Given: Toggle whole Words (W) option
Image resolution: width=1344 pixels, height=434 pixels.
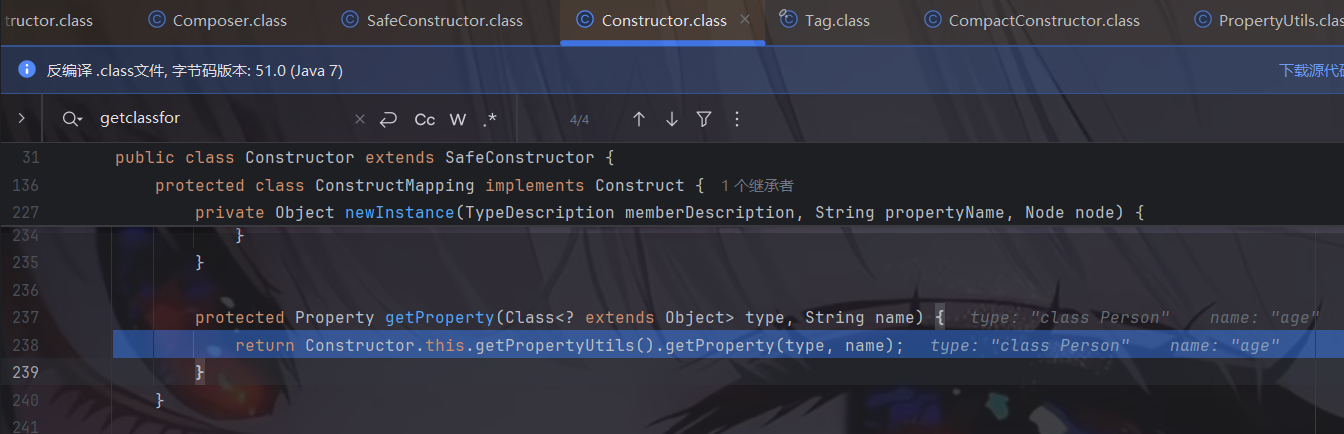Looking at the screenshot, I should pos(458,119).
